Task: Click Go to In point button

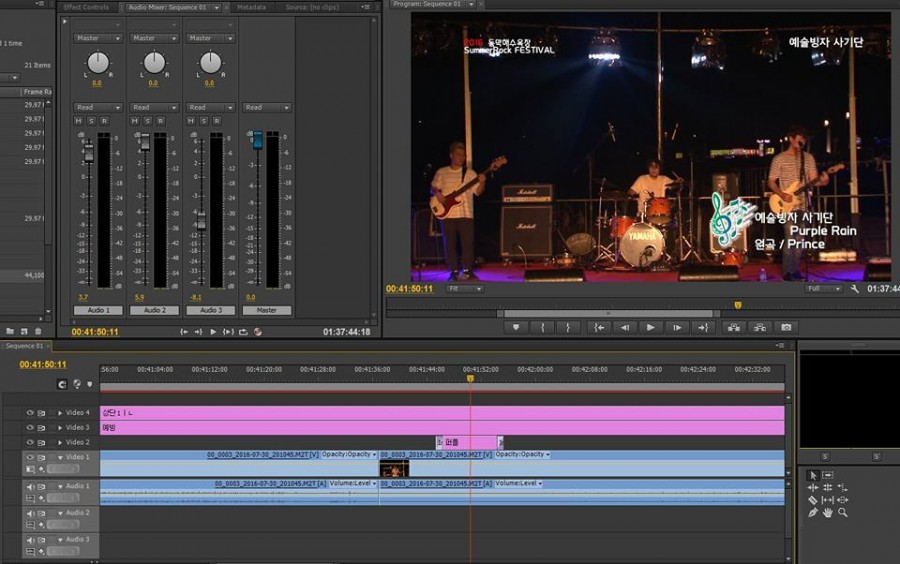Action: coord(599,328)
